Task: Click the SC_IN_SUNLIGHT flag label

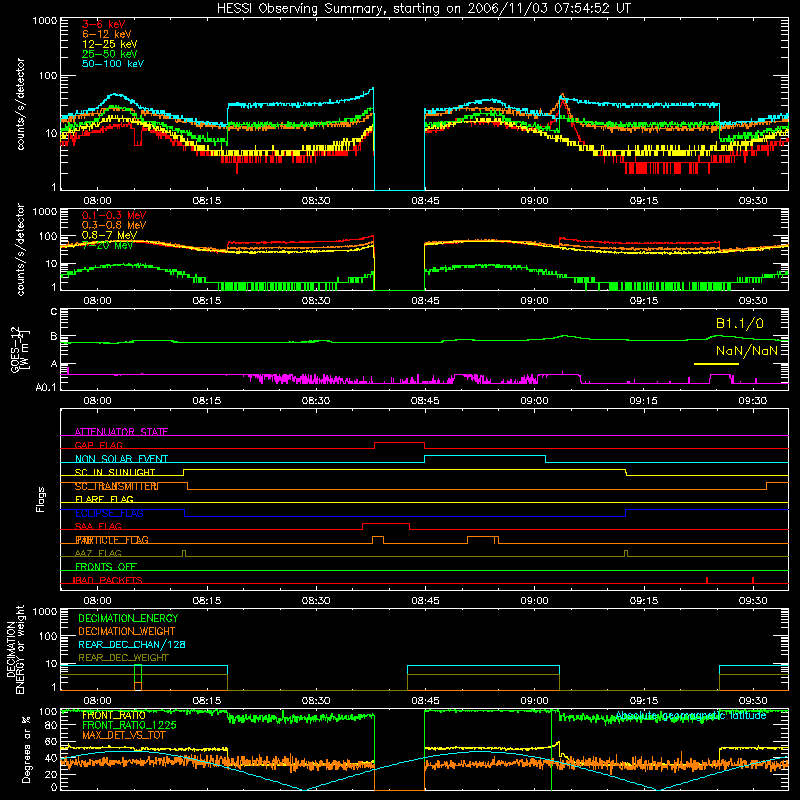Action: tap(115, 472)
